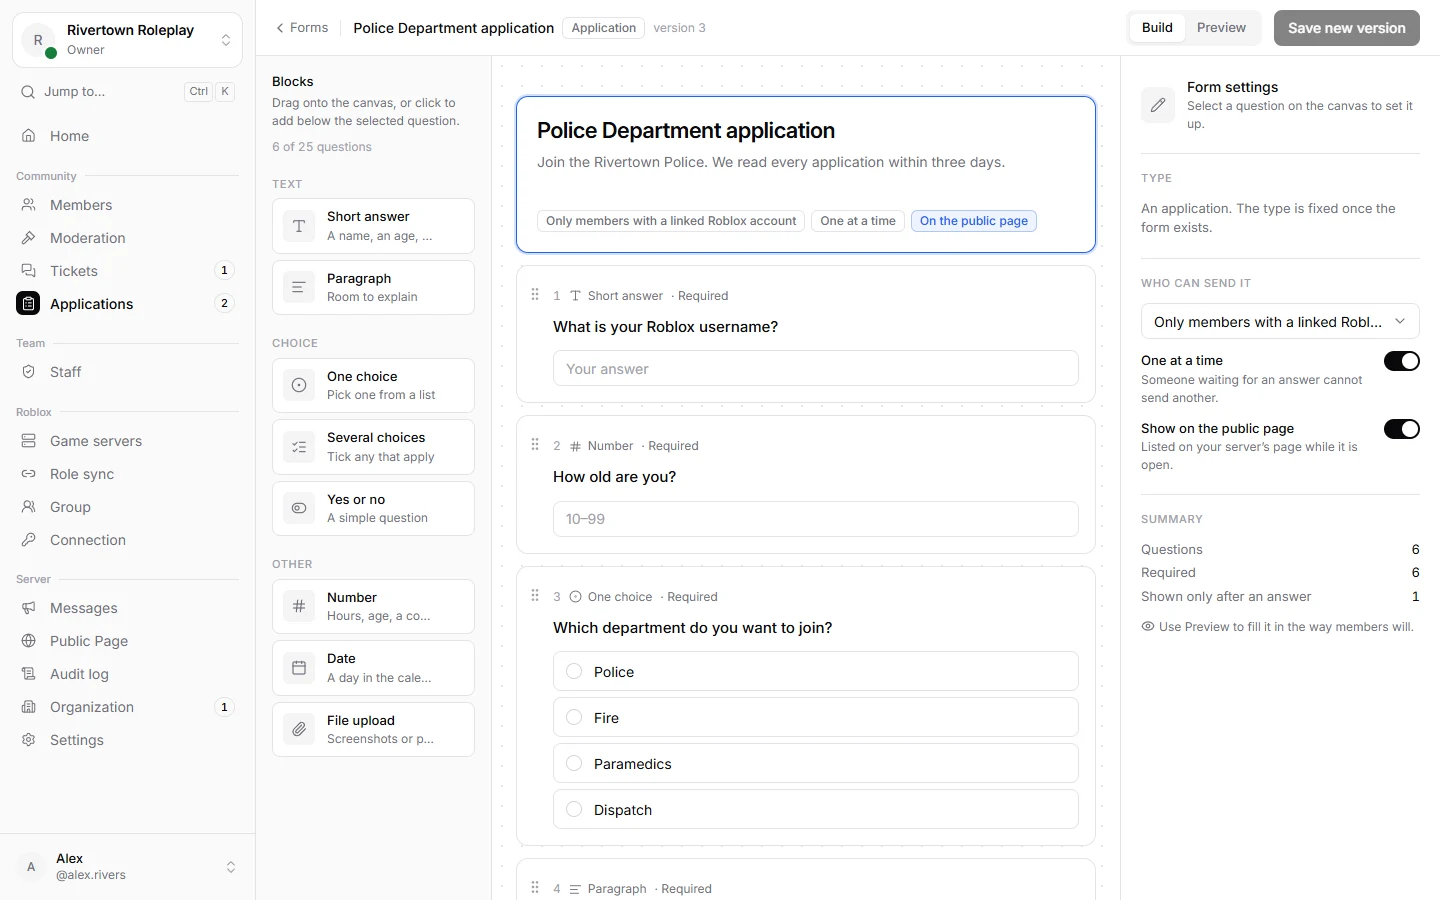The width and height of the screenshot is (1440, 900).
Task: Pick the Dispatch radio option
Action: [574, 809]
